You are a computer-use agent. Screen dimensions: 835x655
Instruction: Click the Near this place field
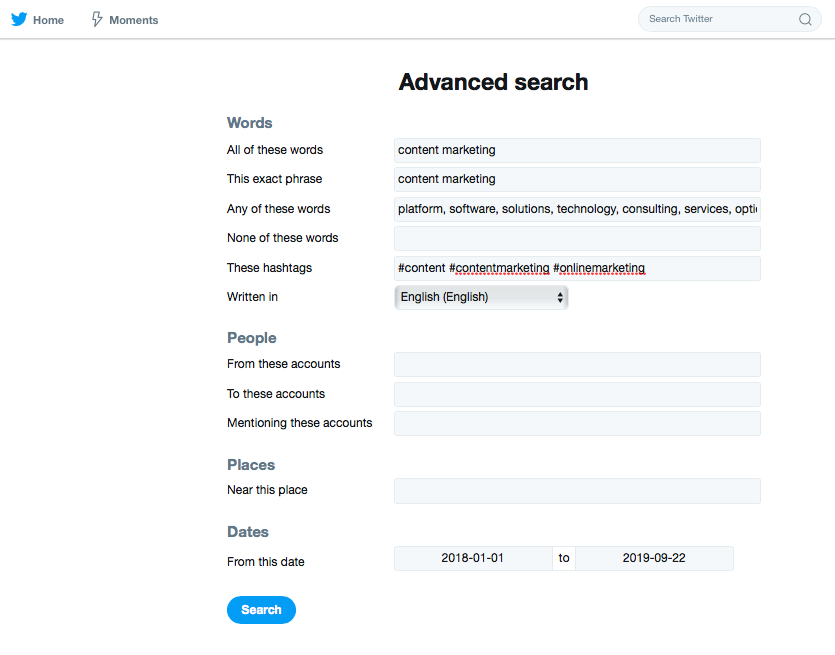pos(577,490)
